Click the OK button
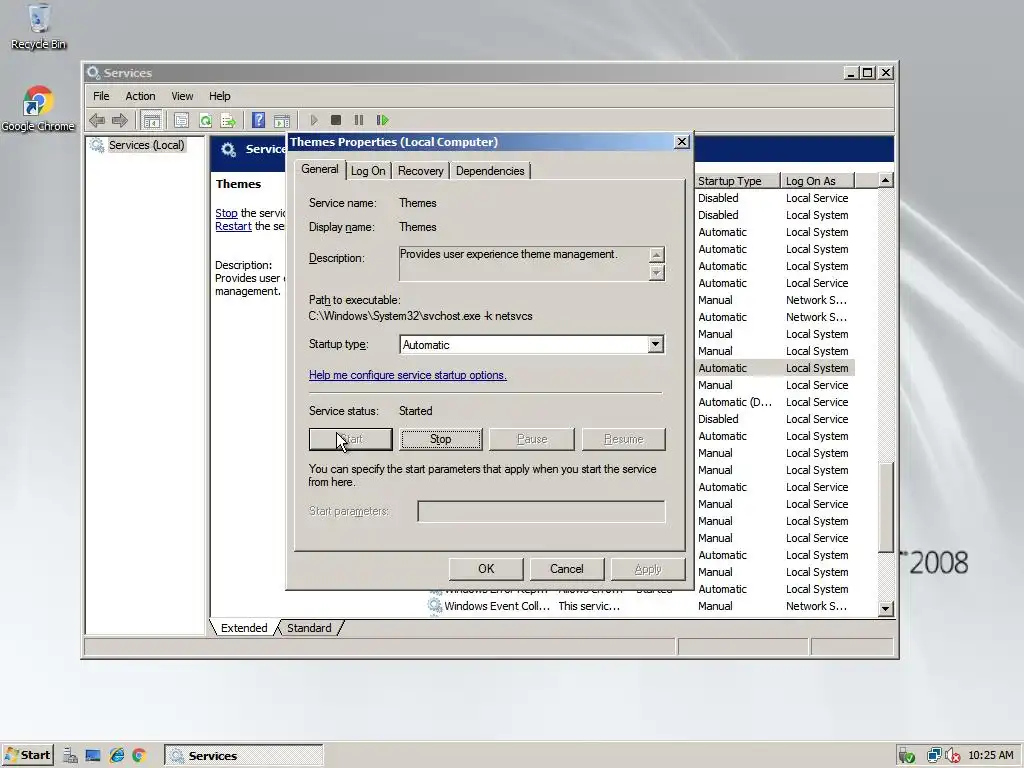 click(486, 569)
